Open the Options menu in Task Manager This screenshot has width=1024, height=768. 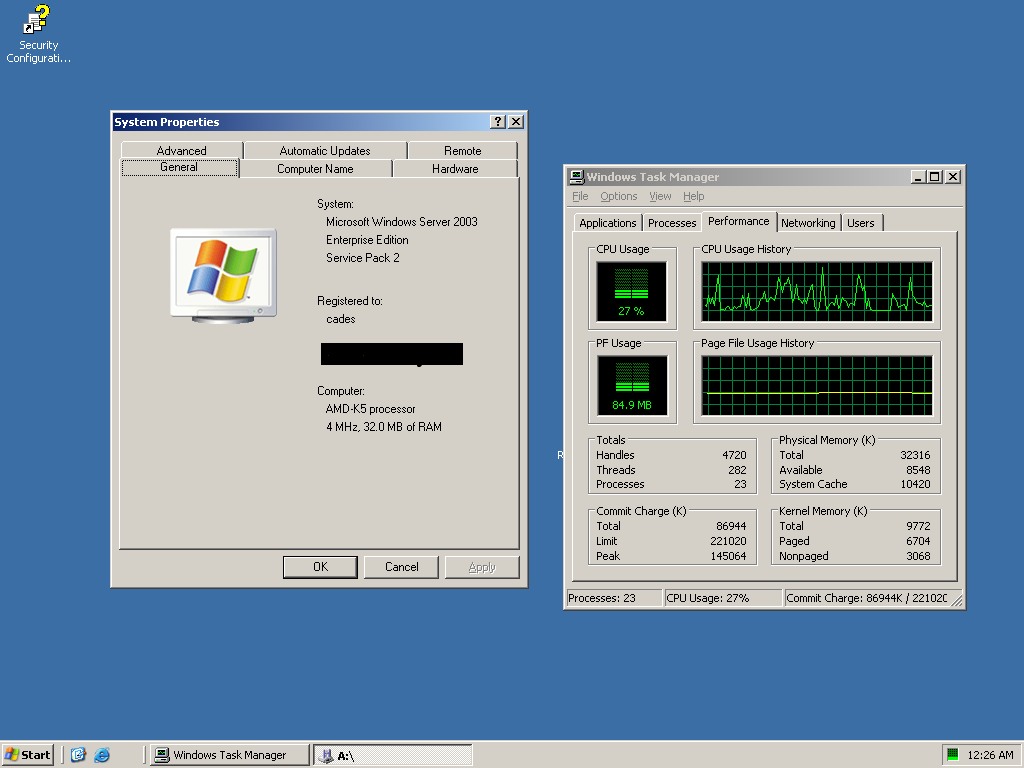[618, 196]
